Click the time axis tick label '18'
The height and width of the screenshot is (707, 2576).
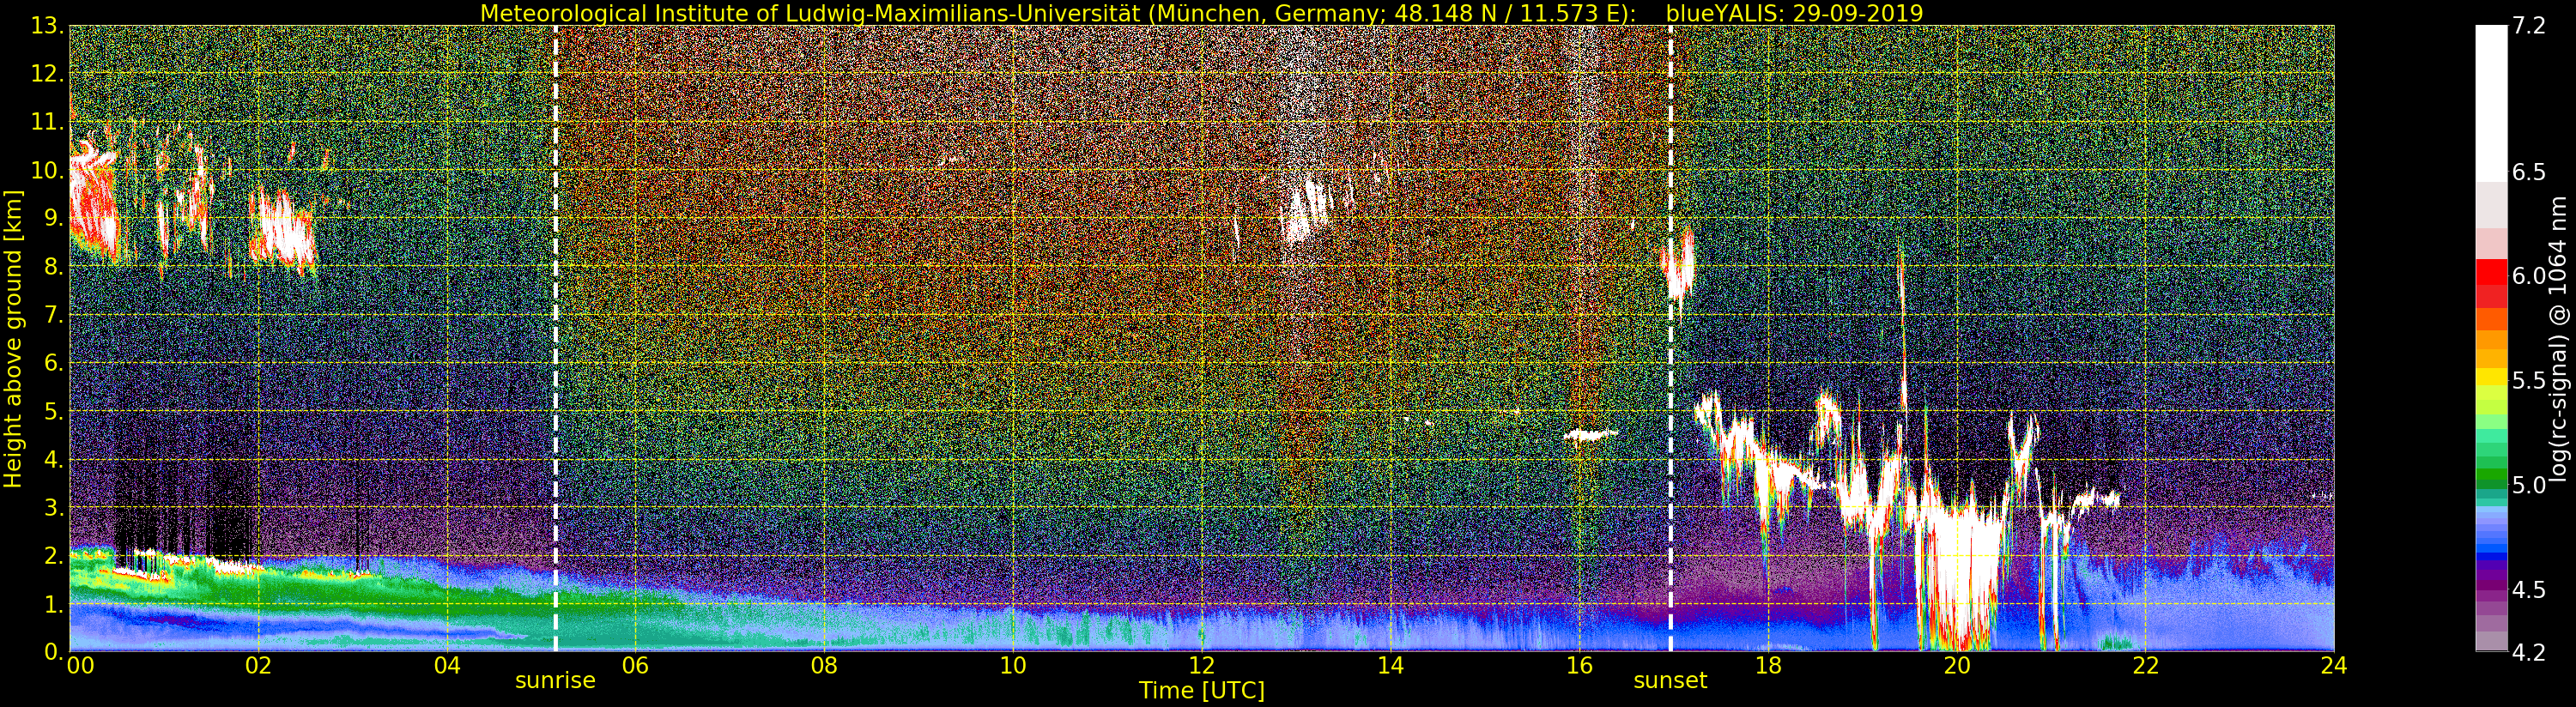coord(1768,665)
